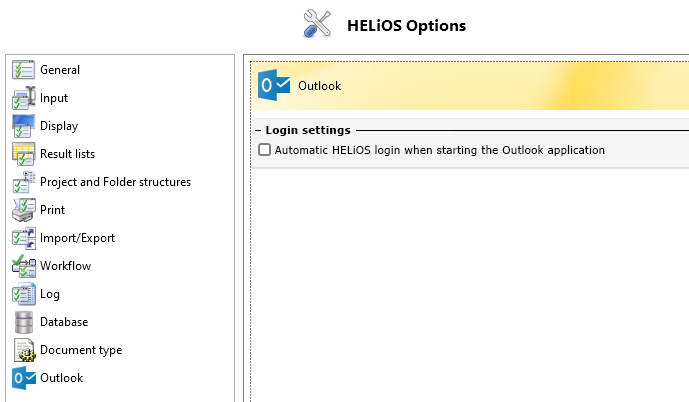This screenshot has width=689, height=402.
Task: Switch to Import/Export label
Action: 77,238
